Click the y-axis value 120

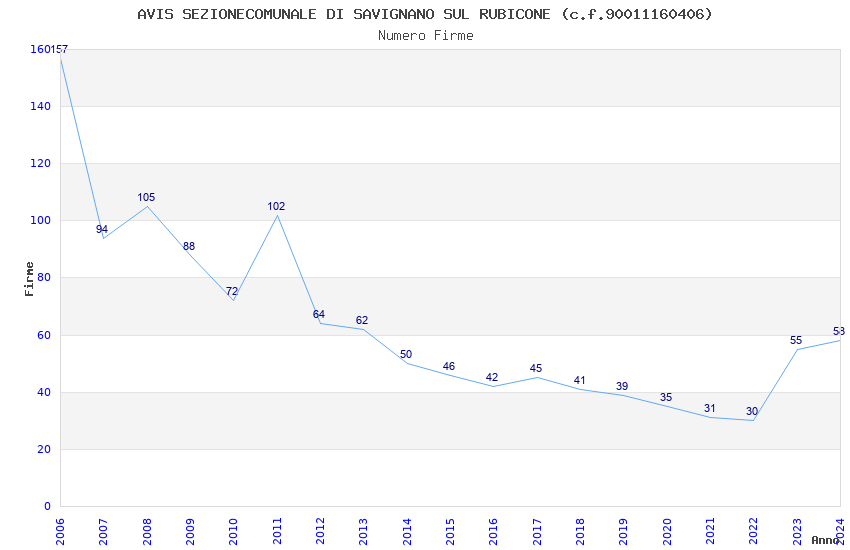pos(41,163)
